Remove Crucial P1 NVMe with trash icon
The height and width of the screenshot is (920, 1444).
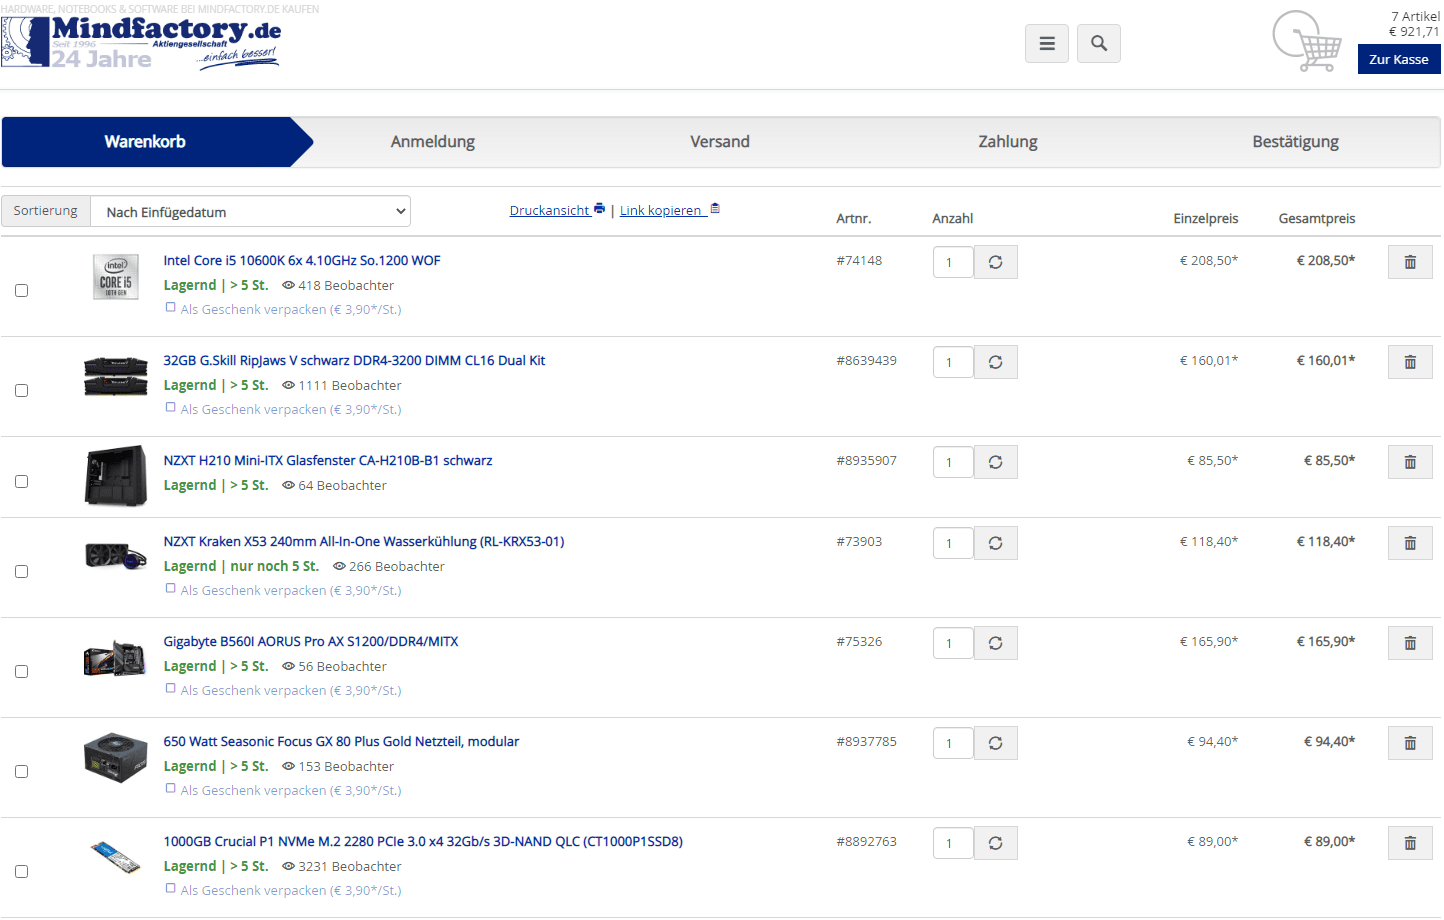1410,843
